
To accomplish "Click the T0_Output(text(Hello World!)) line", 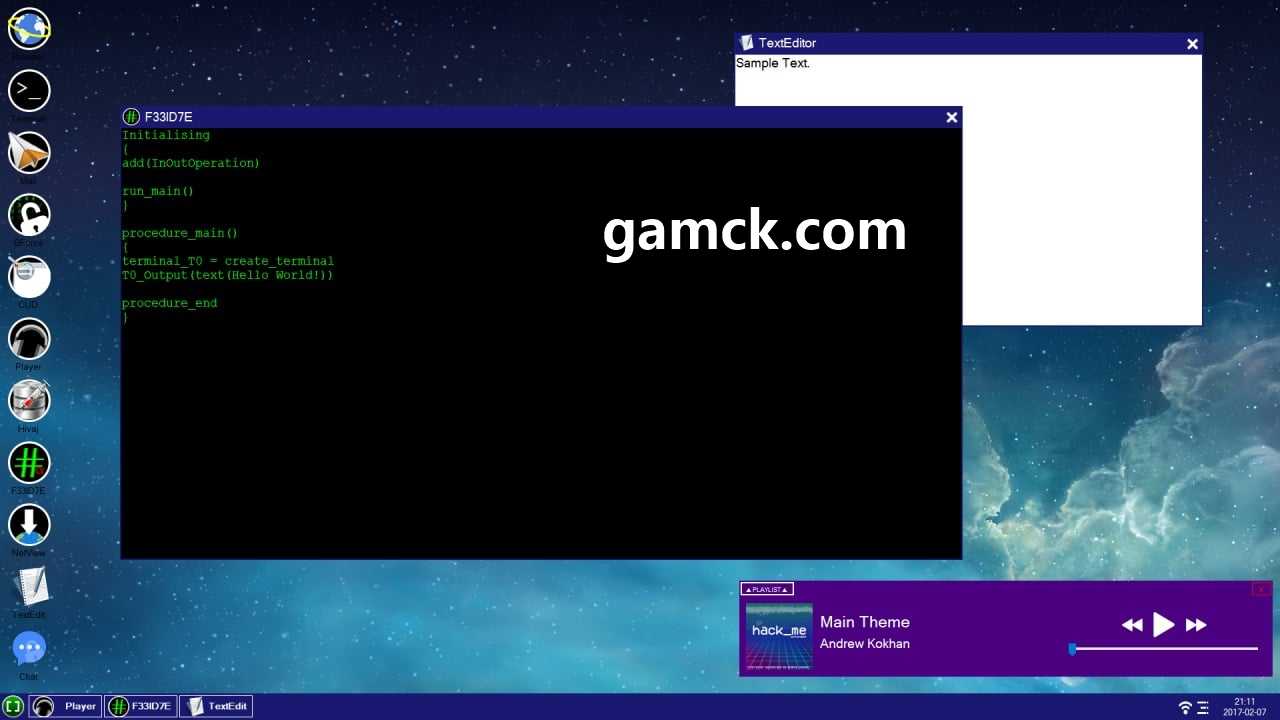I will click(x=228, y=275).
